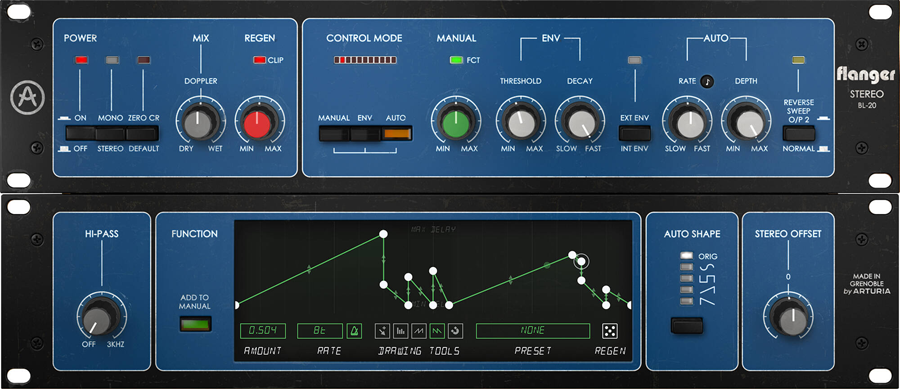Click the STEREO BL-20 model text

[x=866, y=98]
